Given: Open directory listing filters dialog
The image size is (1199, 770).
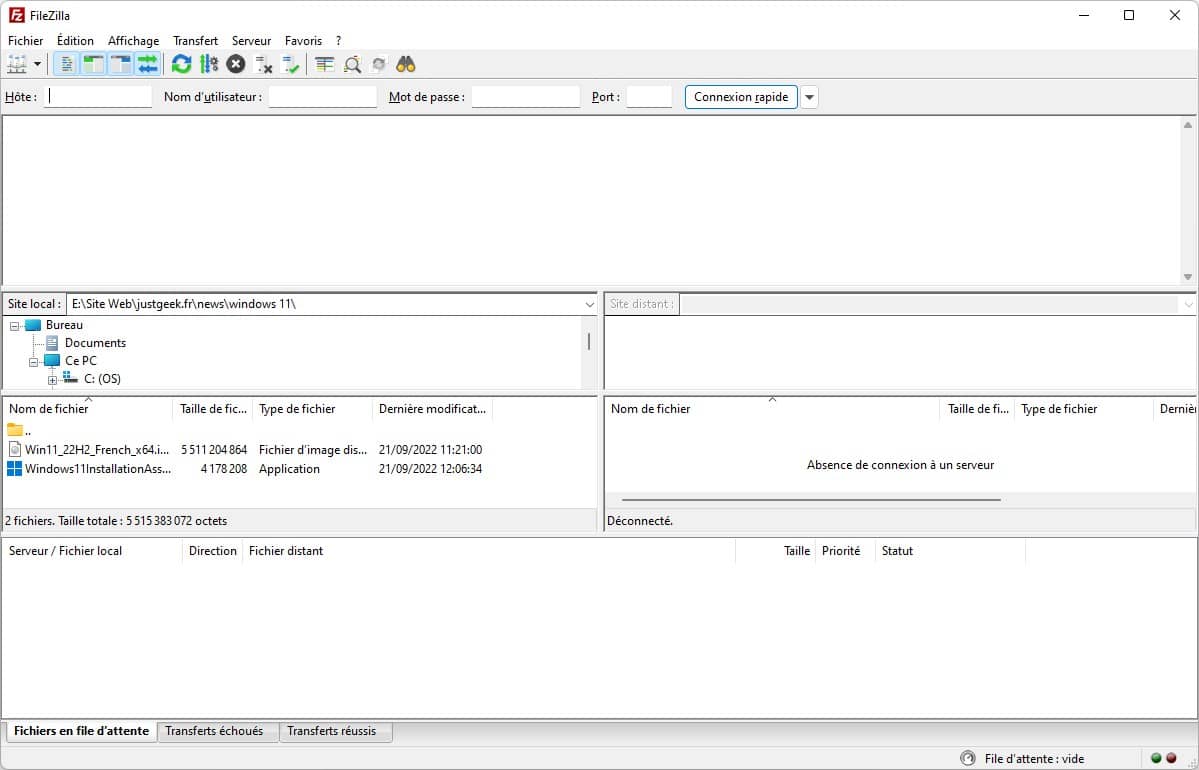Looking at the screenshot, I should tap(325, 64).
